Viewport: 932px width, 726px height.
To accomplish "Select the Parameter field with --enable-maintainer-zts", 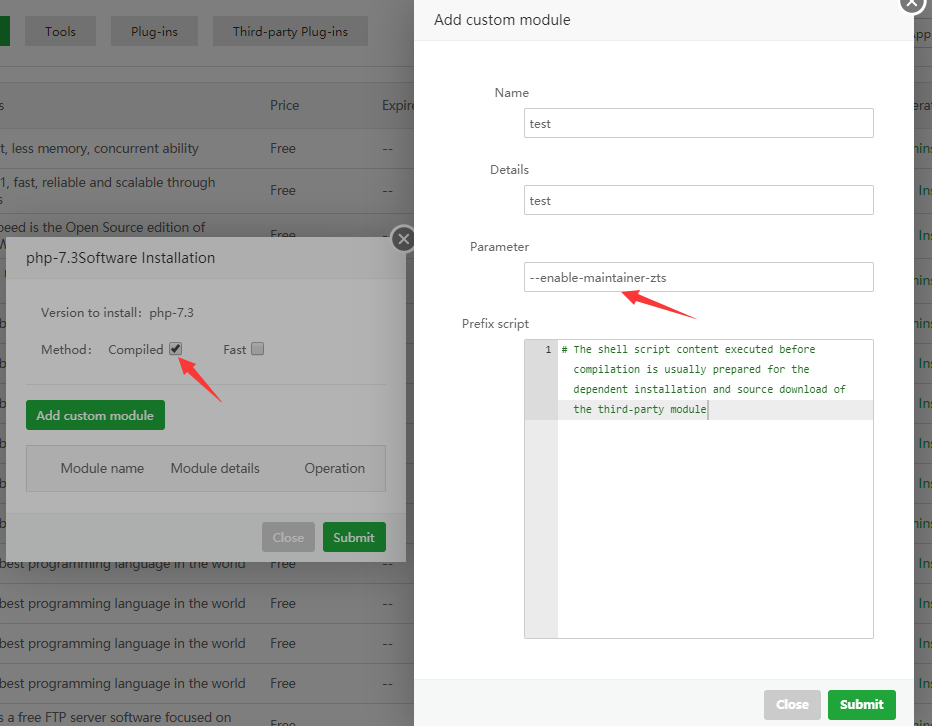I will [x=698, y=277].
